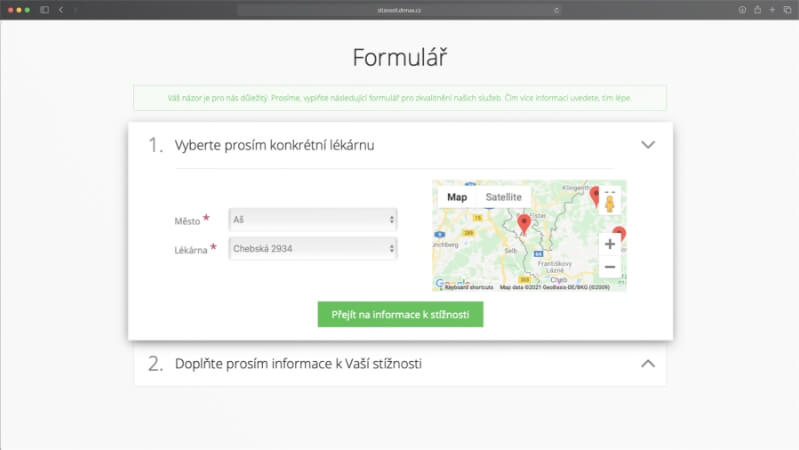This screenshot has height=450, width=799.
Task: Click the browser back arrow
Action: point(61,9)
